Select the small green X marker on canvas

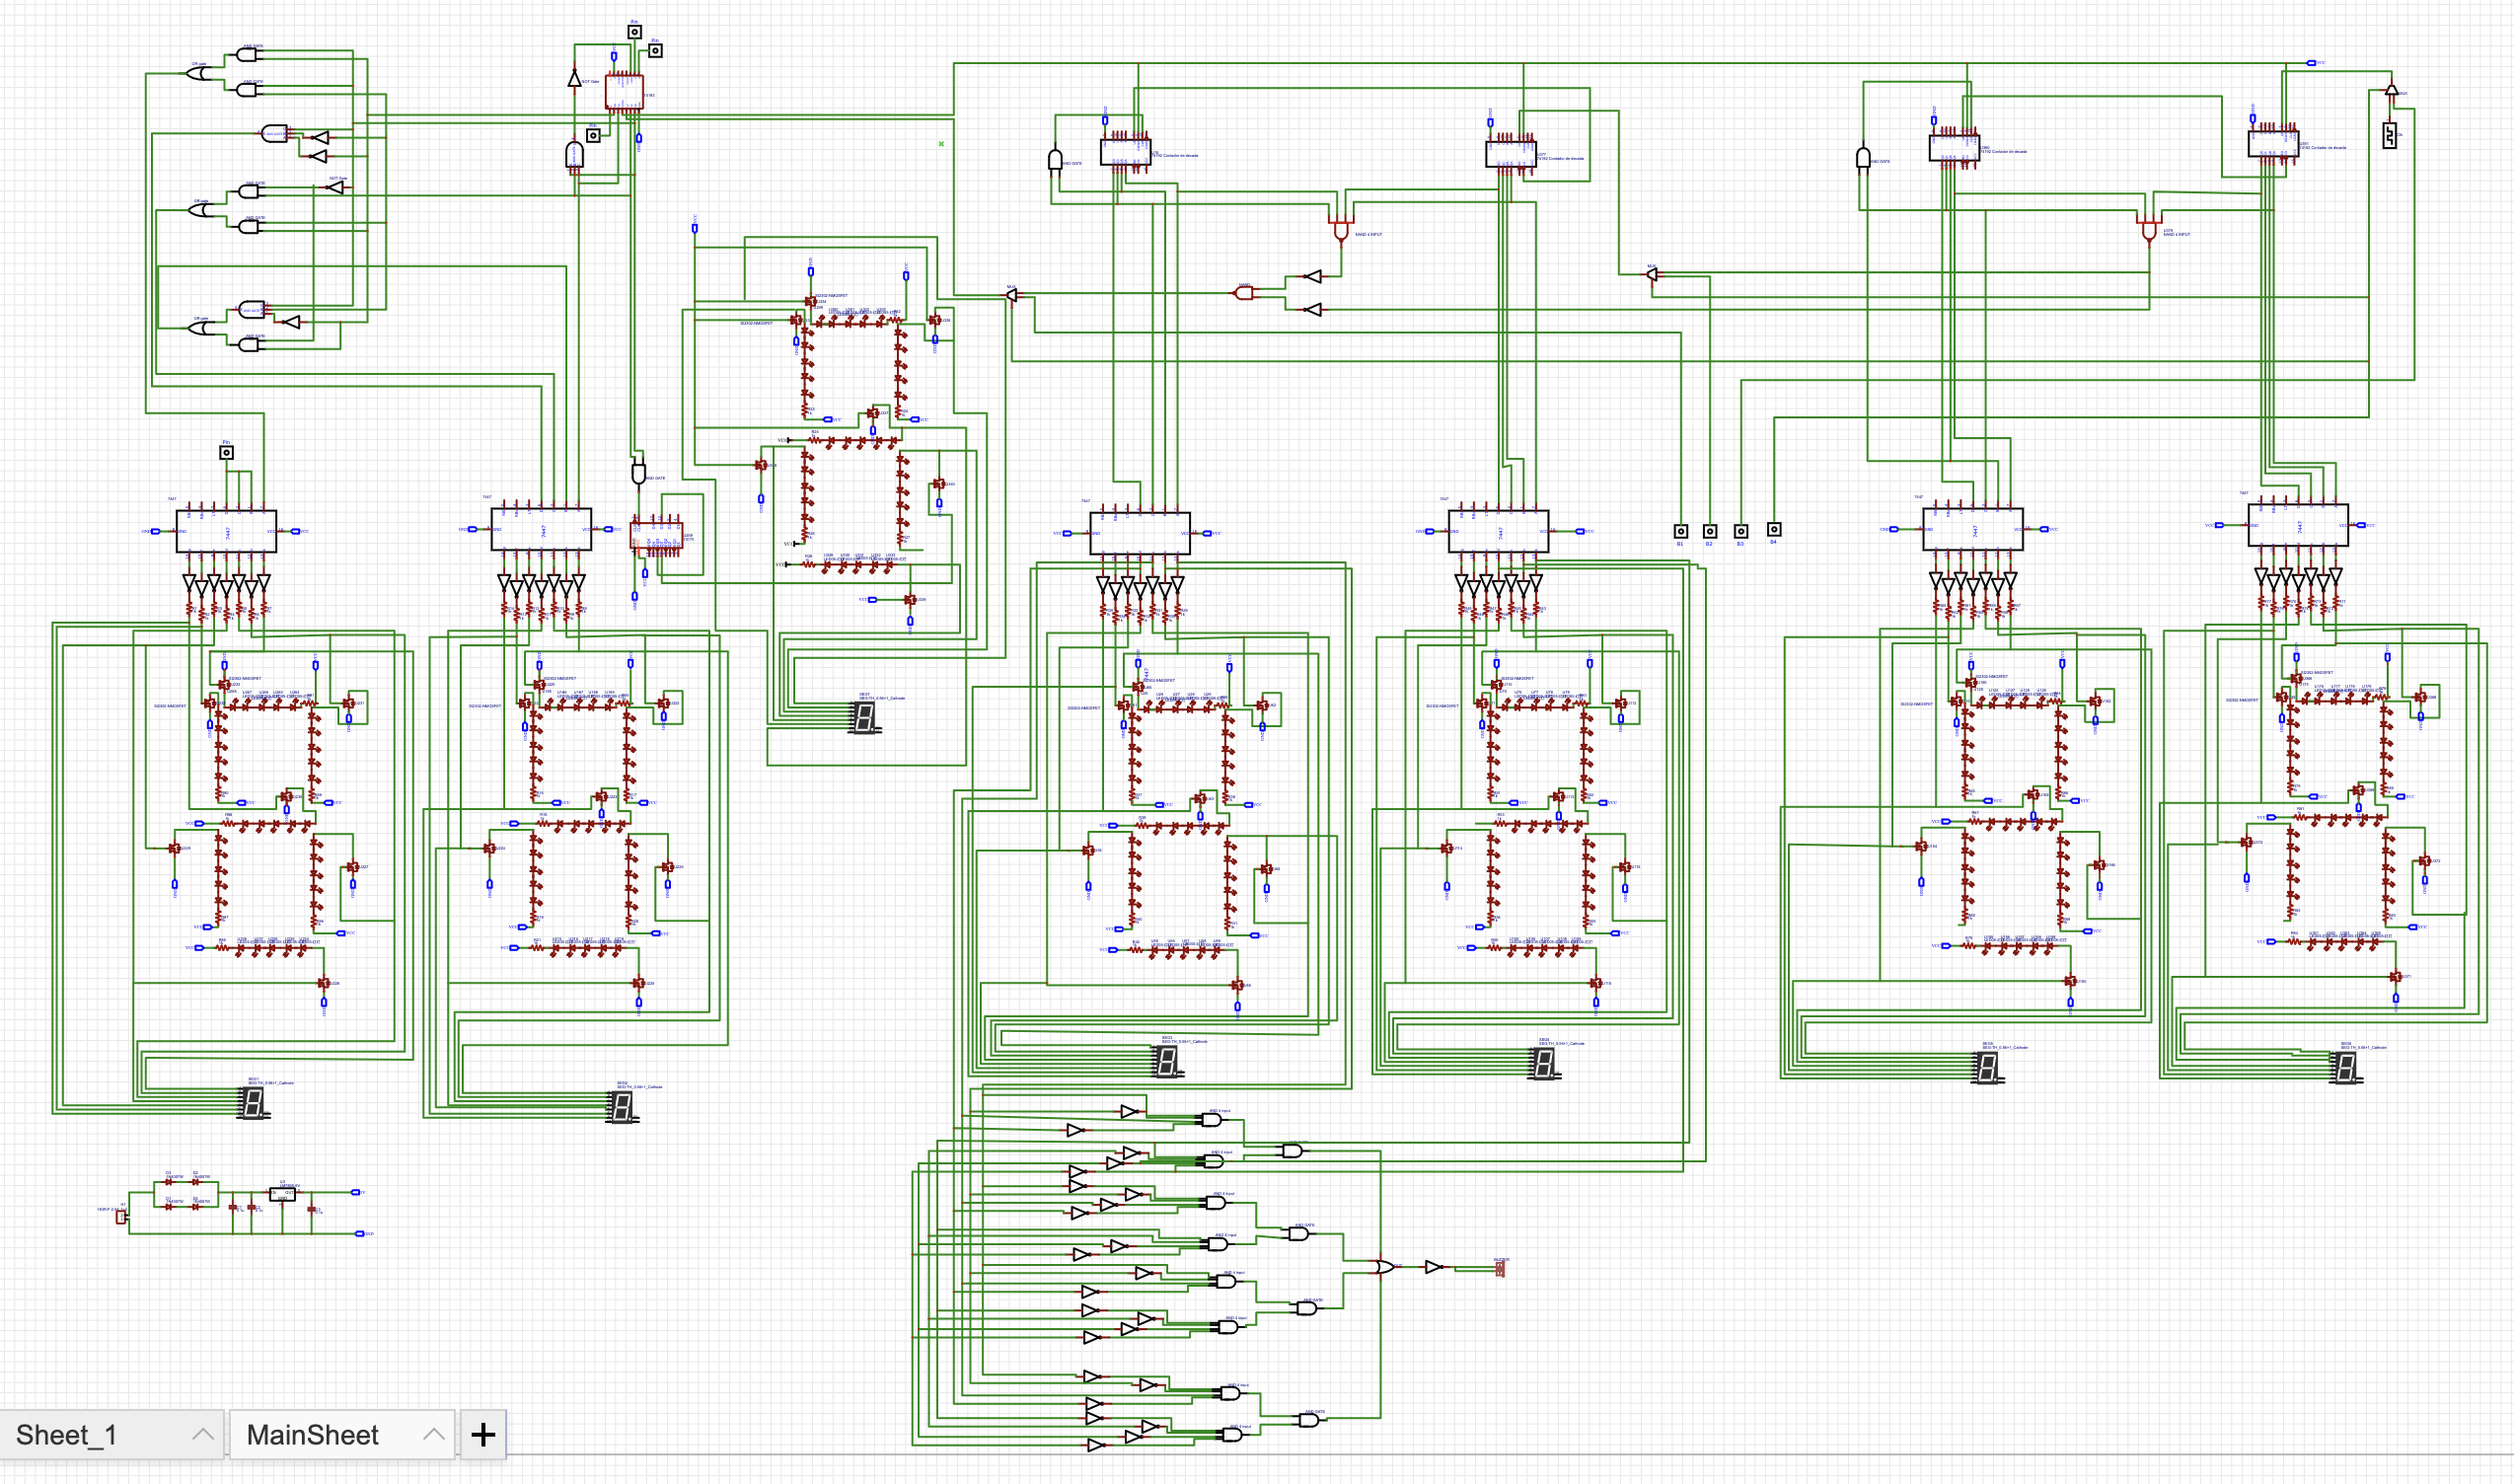(x=941, y=144)
